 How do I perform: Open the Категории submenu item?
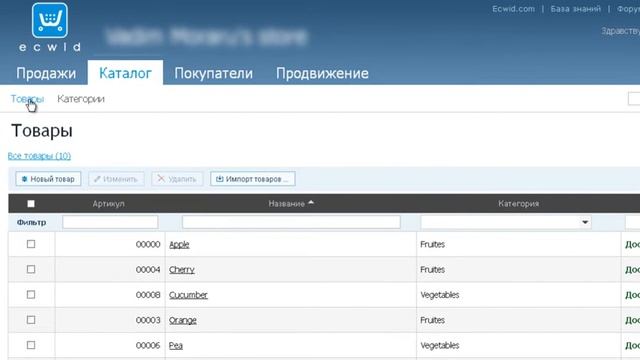point(81,99)
